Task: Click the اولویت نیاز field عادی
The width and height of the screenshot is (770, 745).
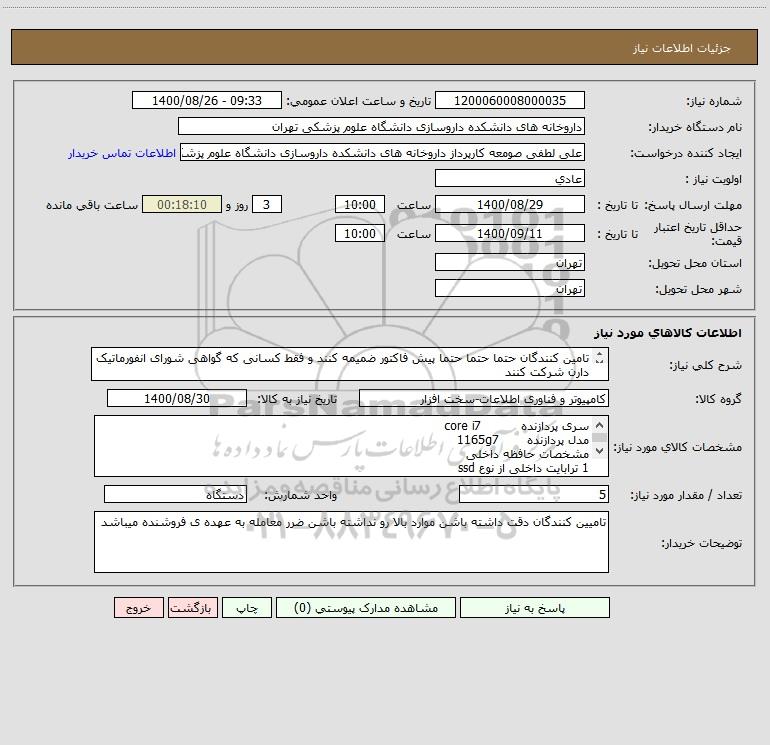Action: point(510,179)
